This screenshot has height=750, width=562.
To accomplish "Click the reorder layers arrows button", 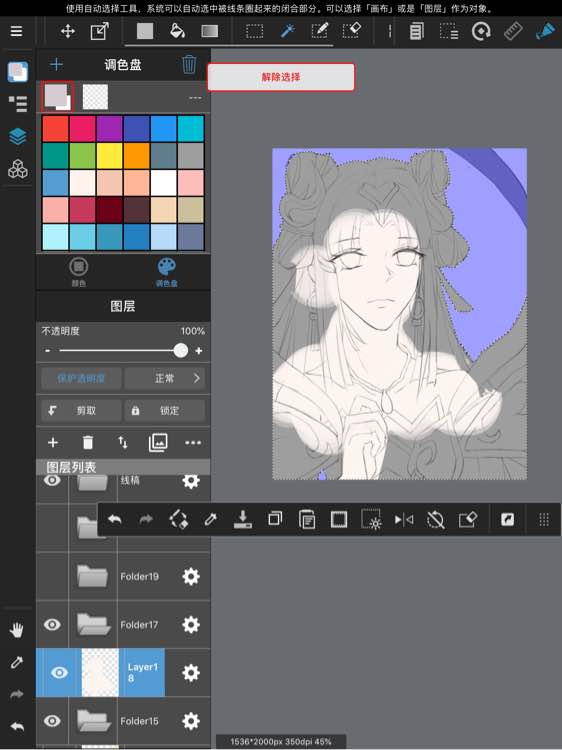I will (x=123, y=443).
